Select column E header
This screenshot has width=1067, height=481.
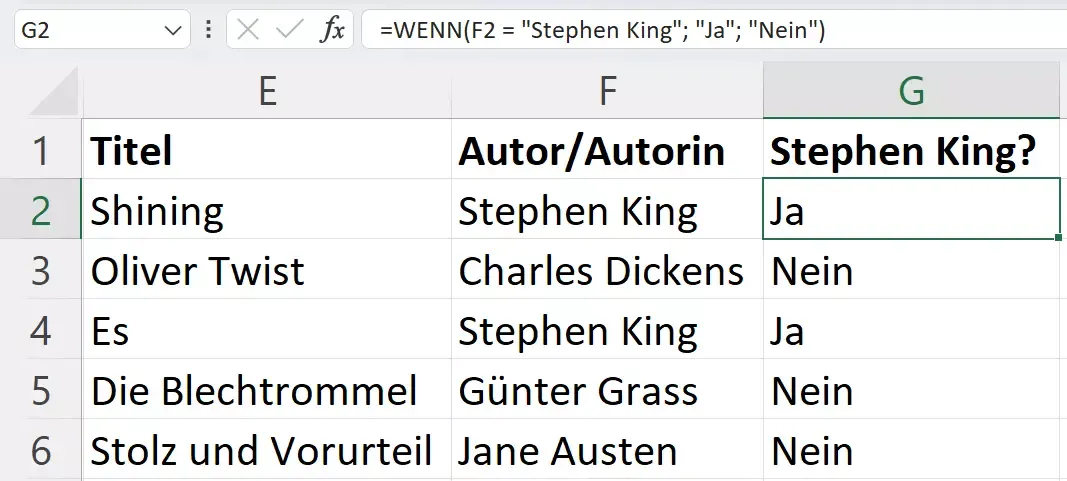point(267,92)
